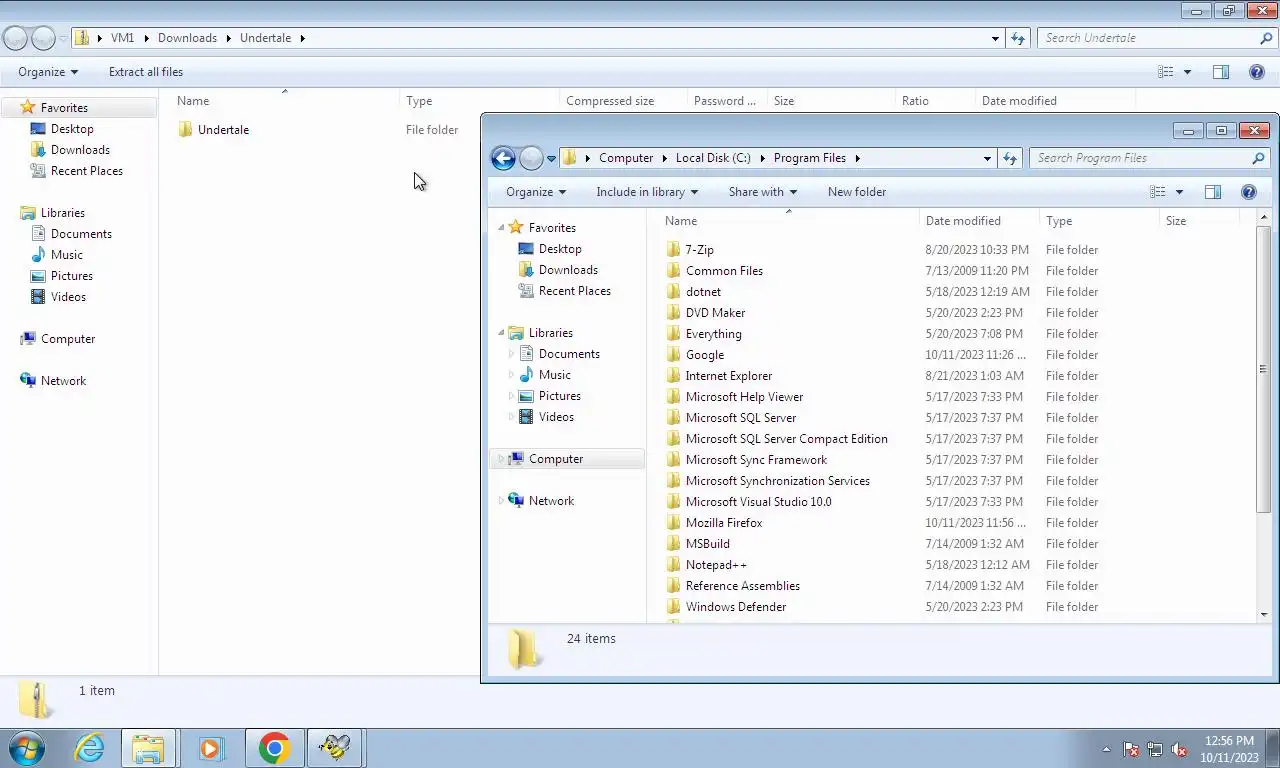
Task: Click the volume muted tray icon
Action: (x=1179, y=749)
